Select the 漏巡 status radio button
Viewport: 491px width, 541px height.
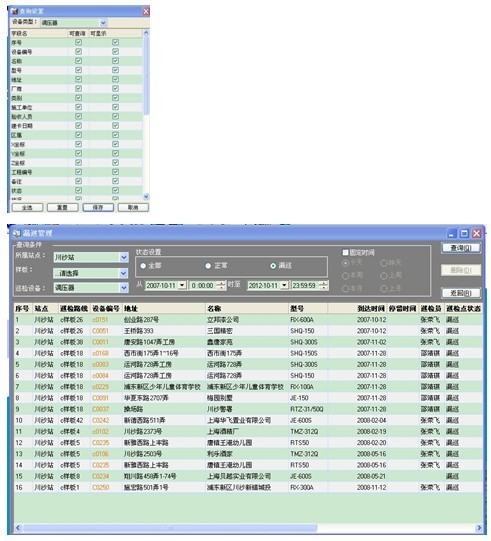click(273, 266)
